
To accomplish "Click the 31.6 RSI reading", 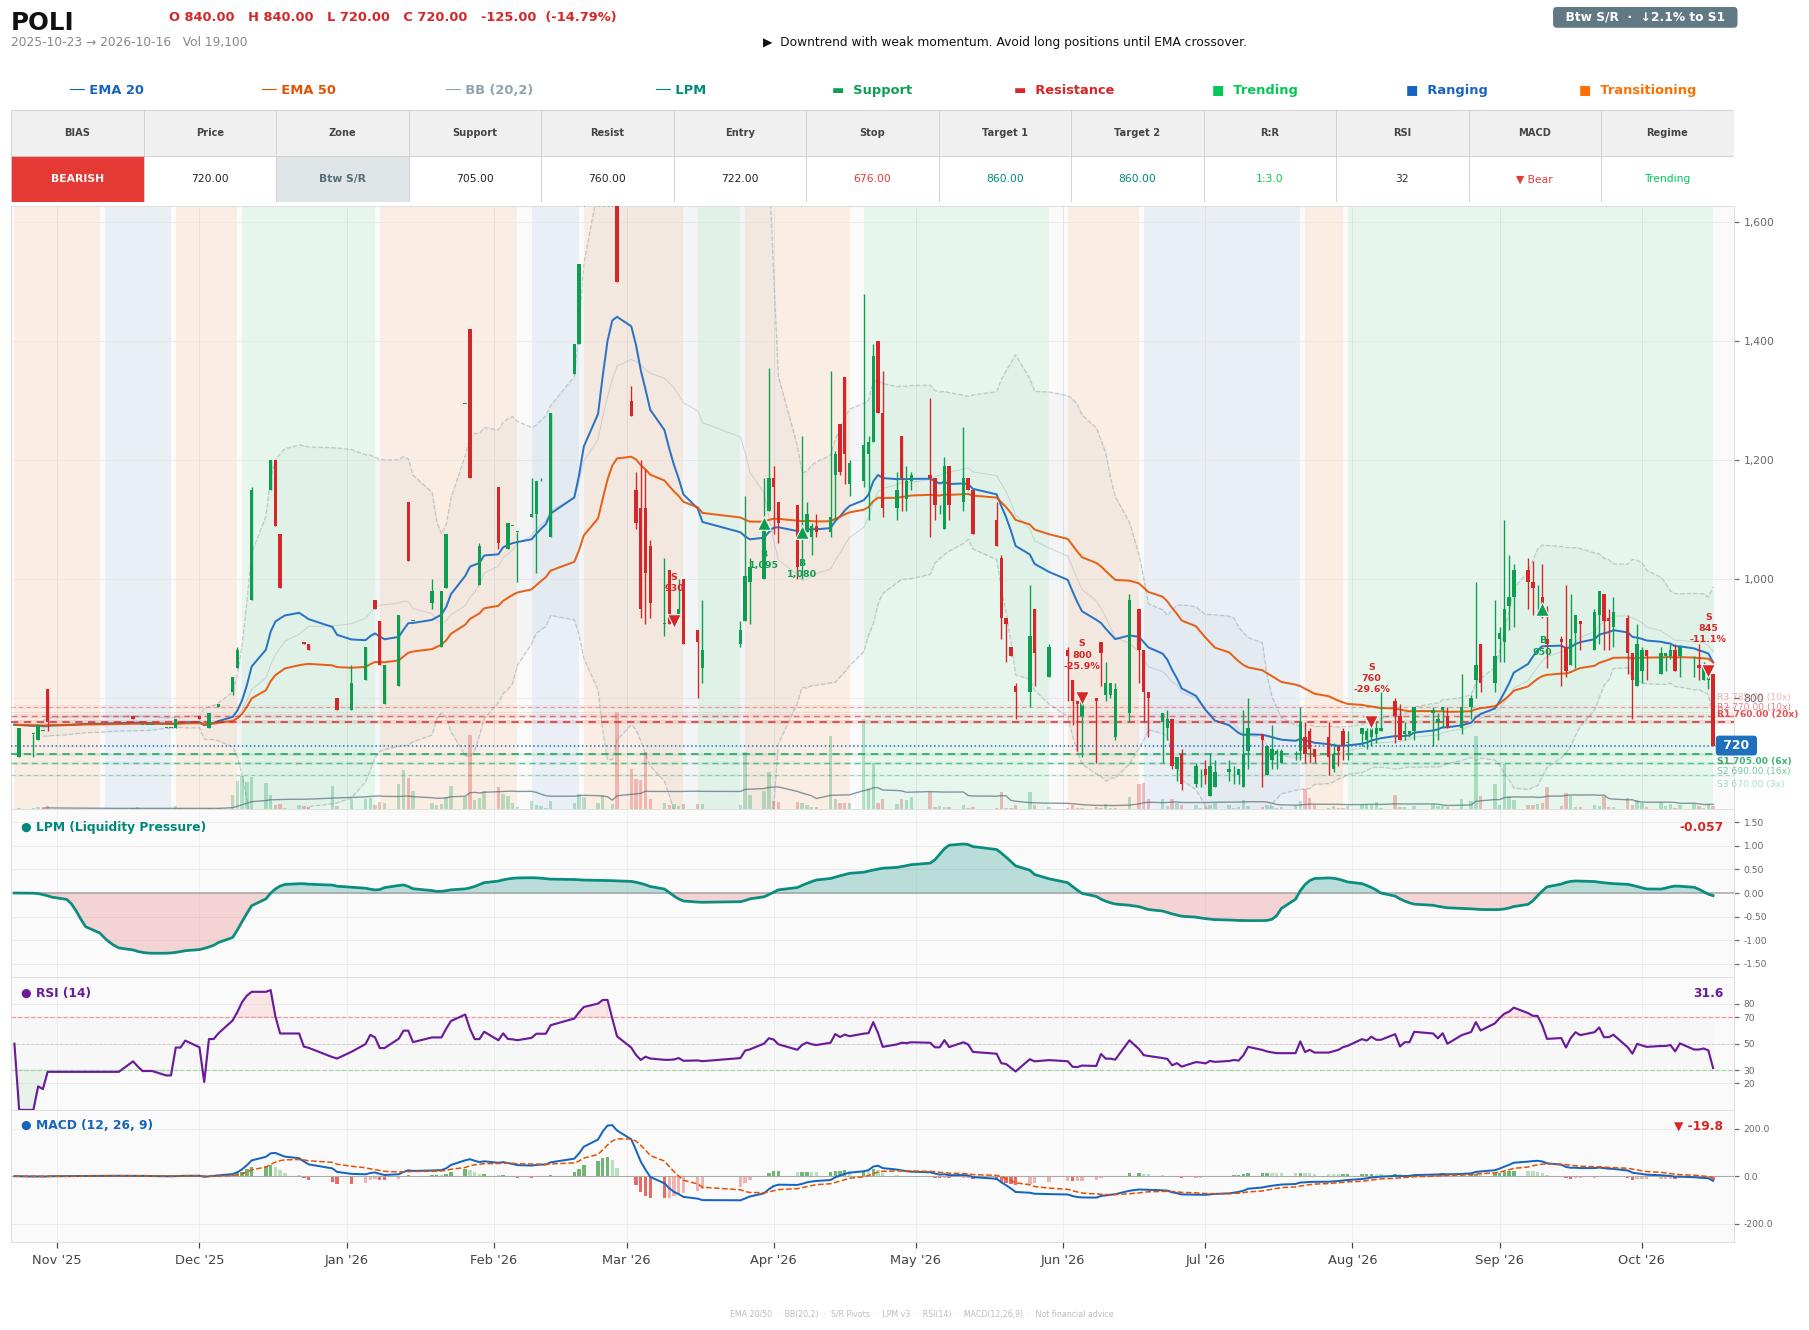I will 1708,993.
